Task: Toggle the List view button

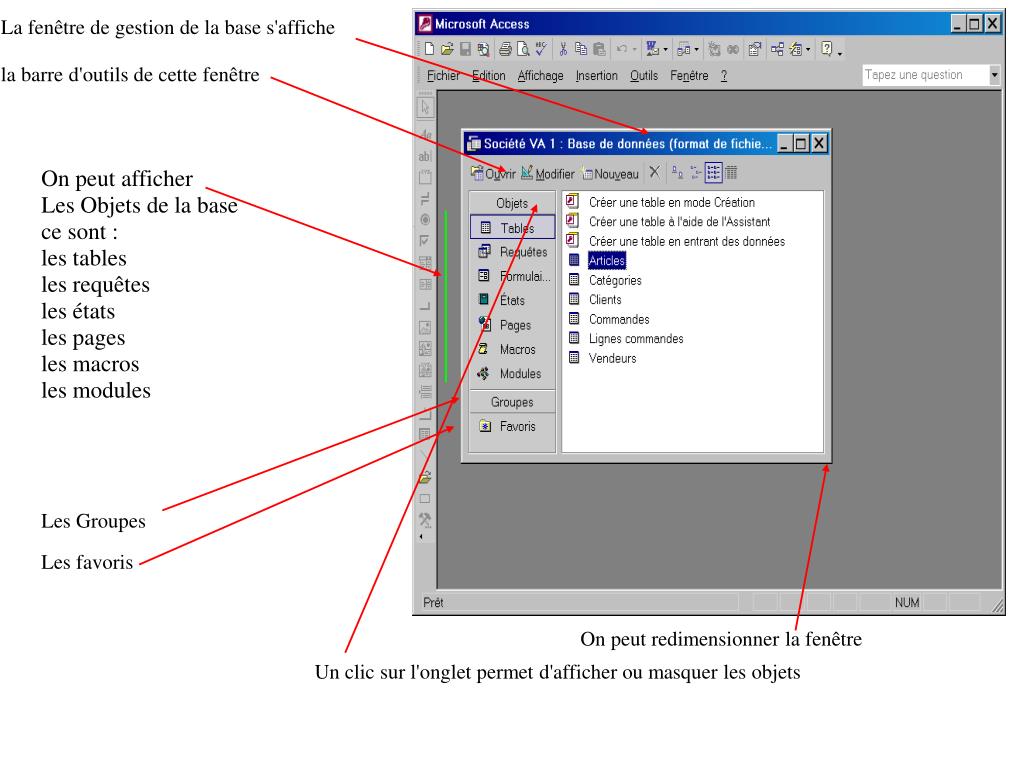Action: [x=713, y=173]
